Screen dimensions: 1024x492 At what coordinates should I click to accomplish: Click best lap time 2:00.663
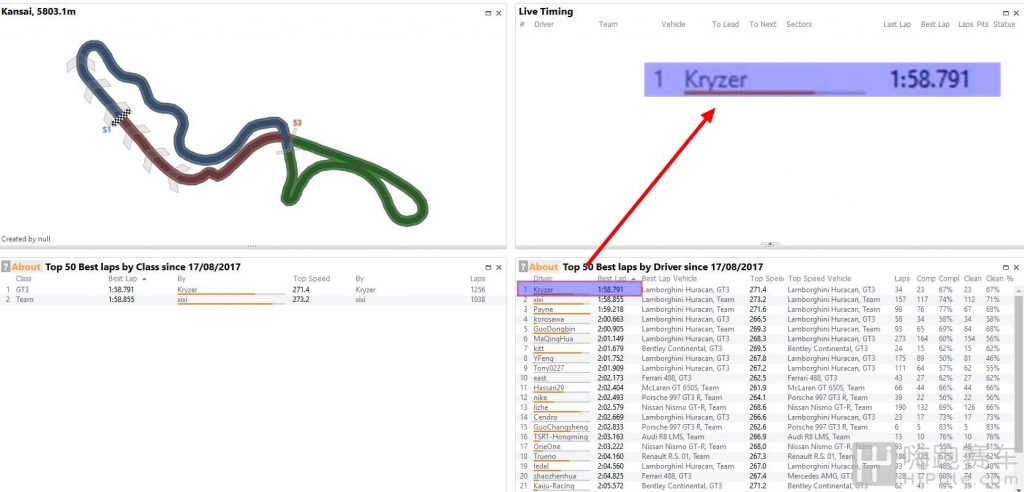610,319
